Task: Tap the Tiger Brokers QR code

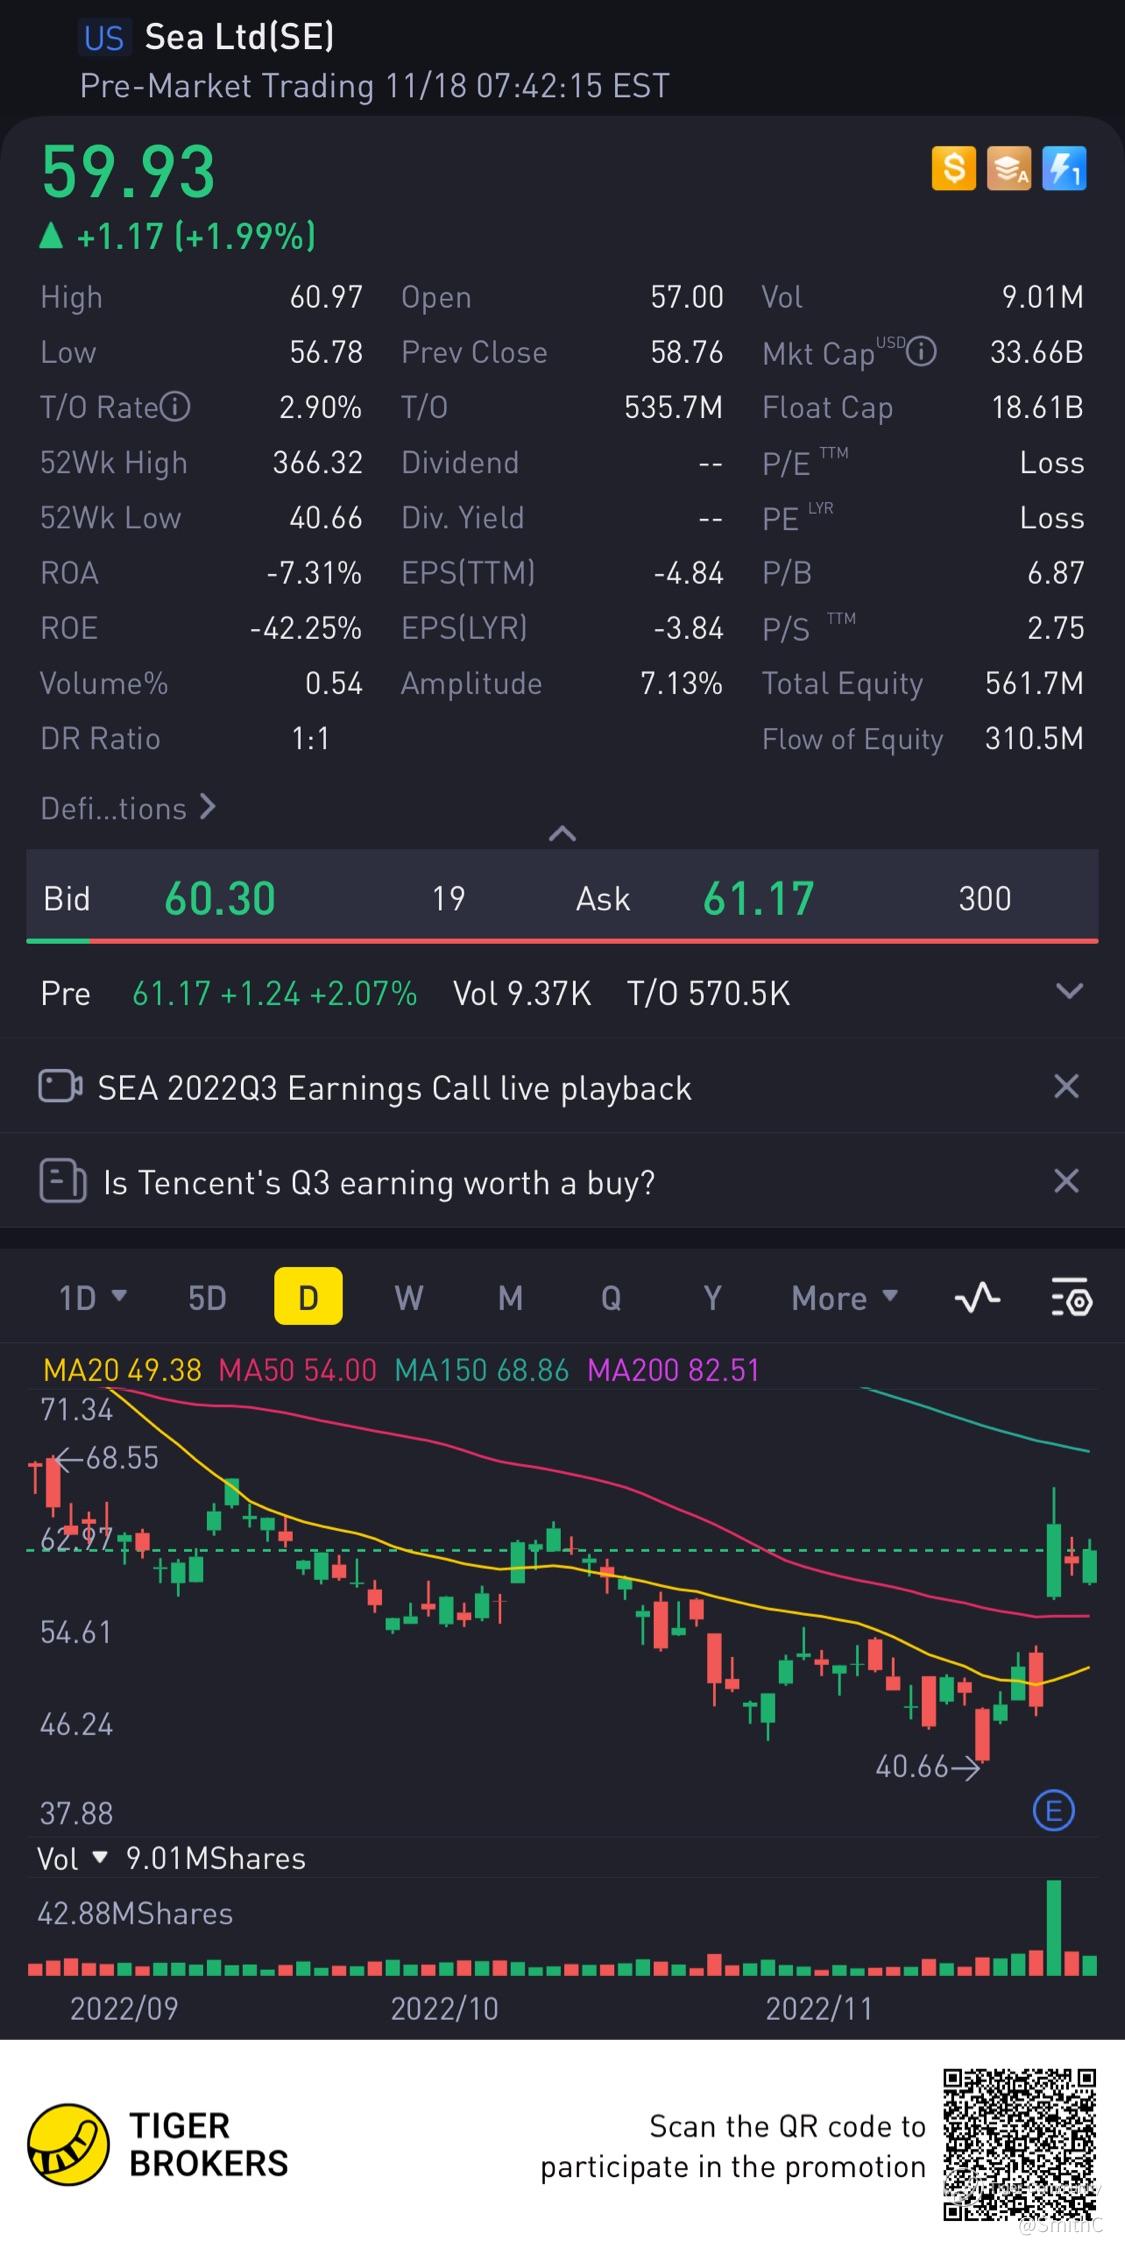Action: 1019,2144
